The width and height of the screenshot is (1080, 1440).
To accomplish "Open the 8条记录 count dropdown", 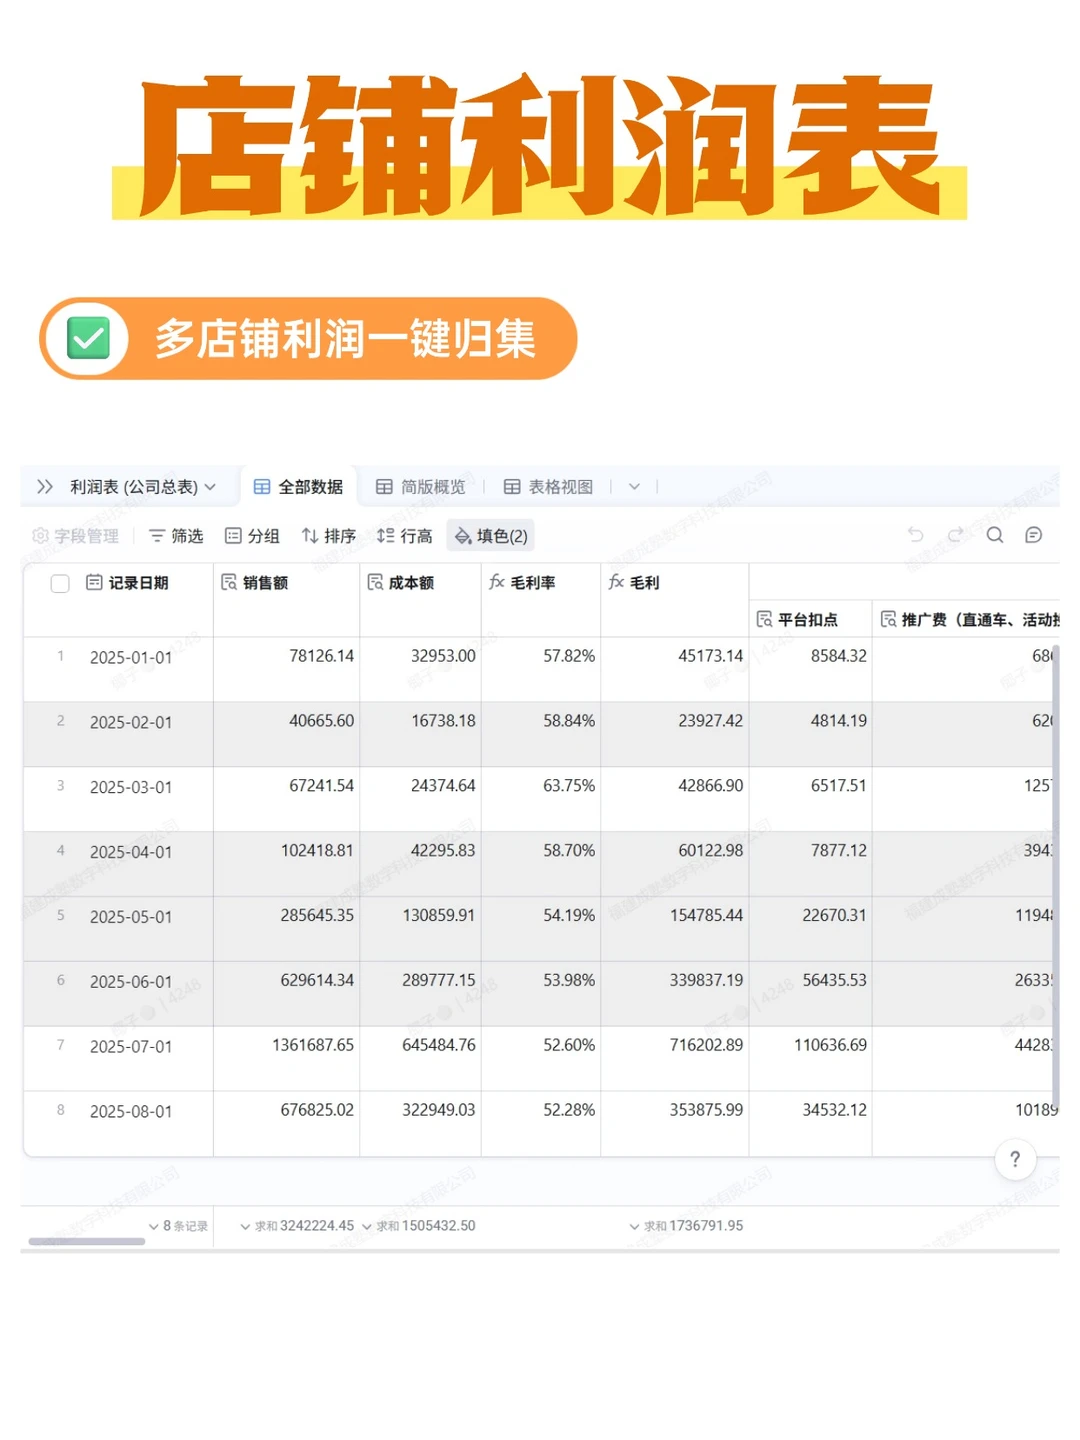I will point(179,1226).
